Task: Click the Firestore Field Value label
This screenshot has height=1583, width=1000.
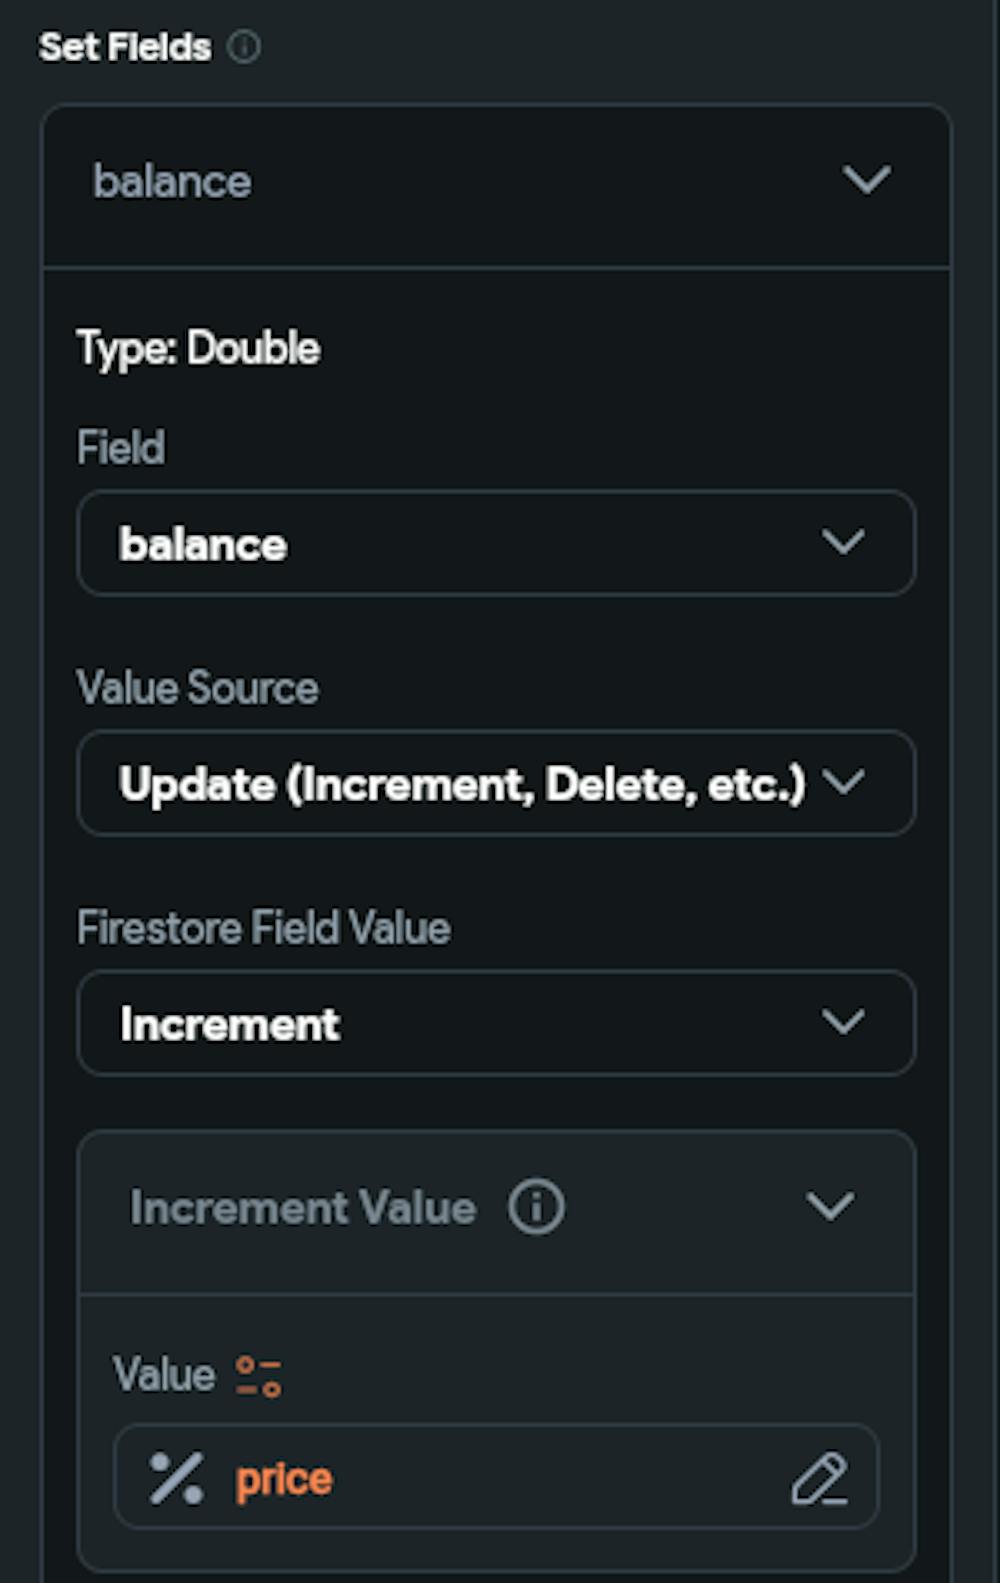Action: point(263,928)
